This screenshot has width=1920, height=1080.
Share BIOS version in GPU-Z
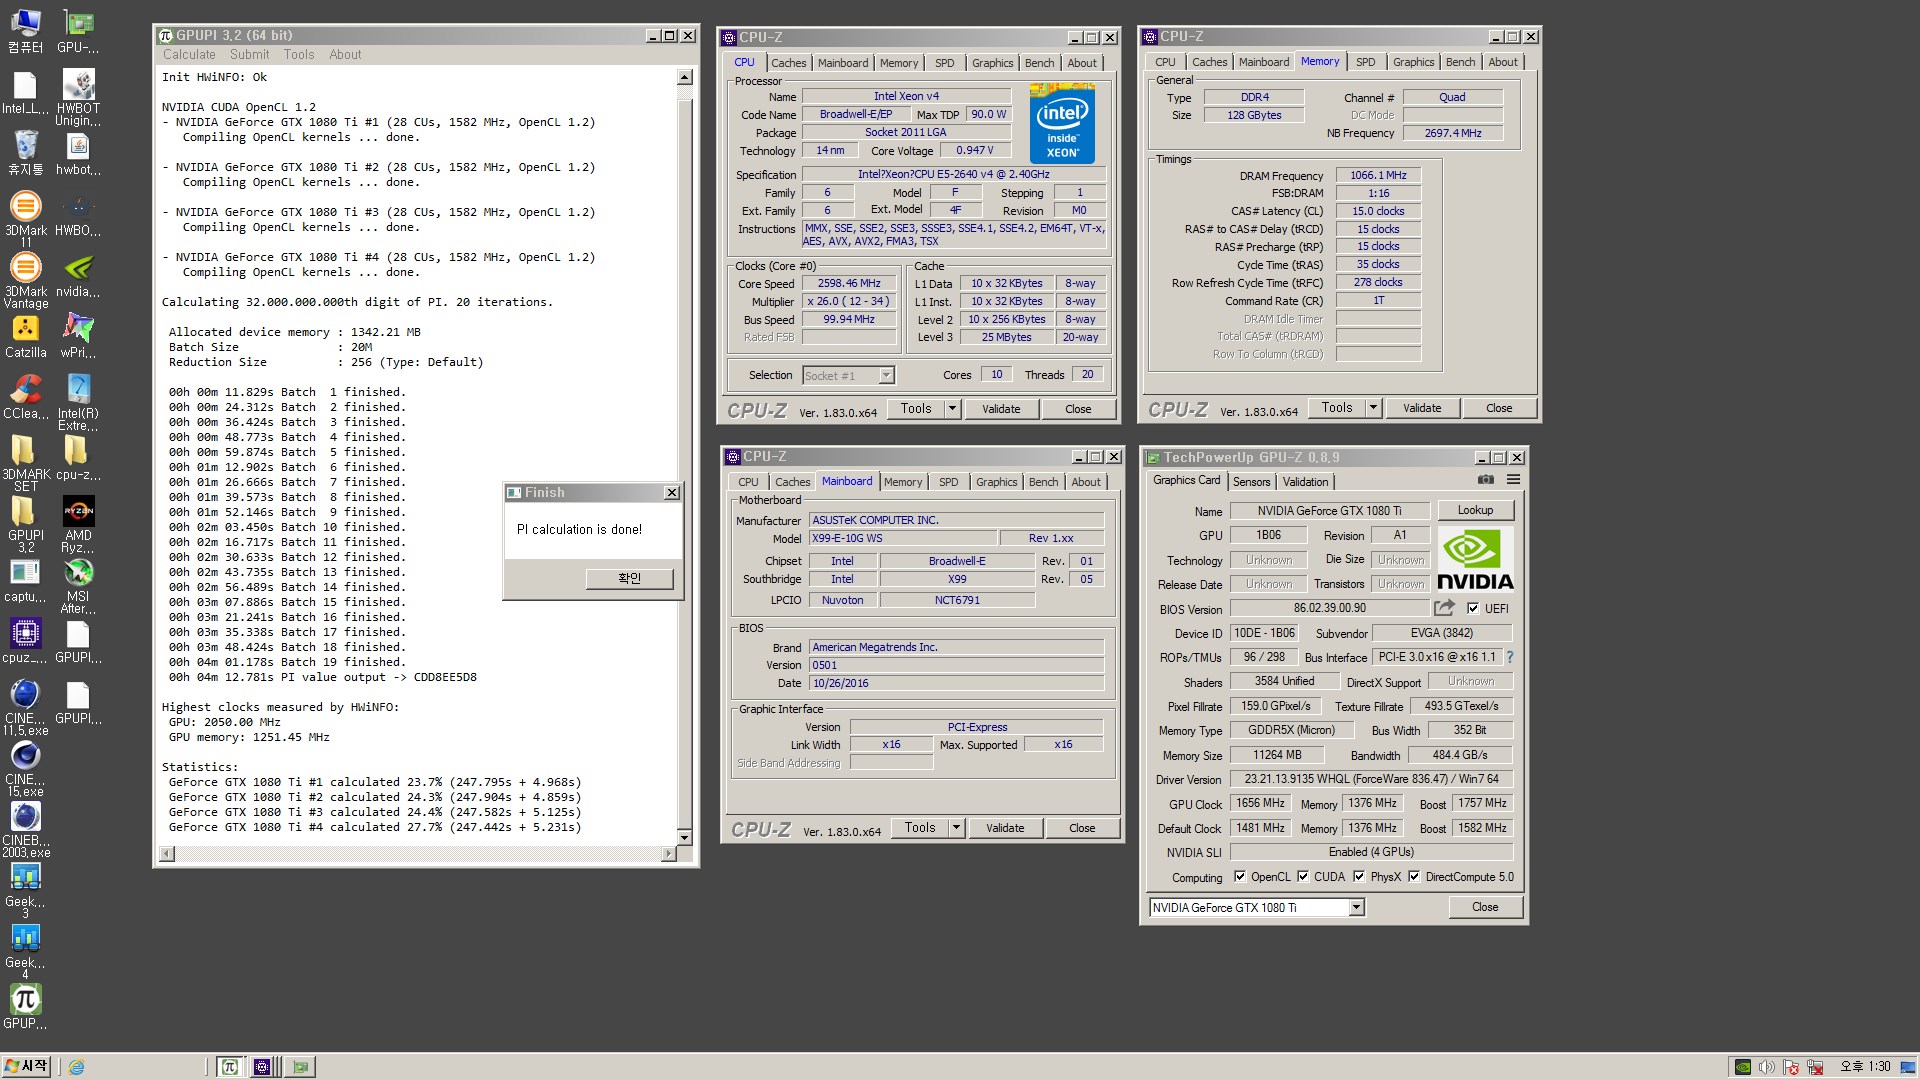coord(1444,607)
